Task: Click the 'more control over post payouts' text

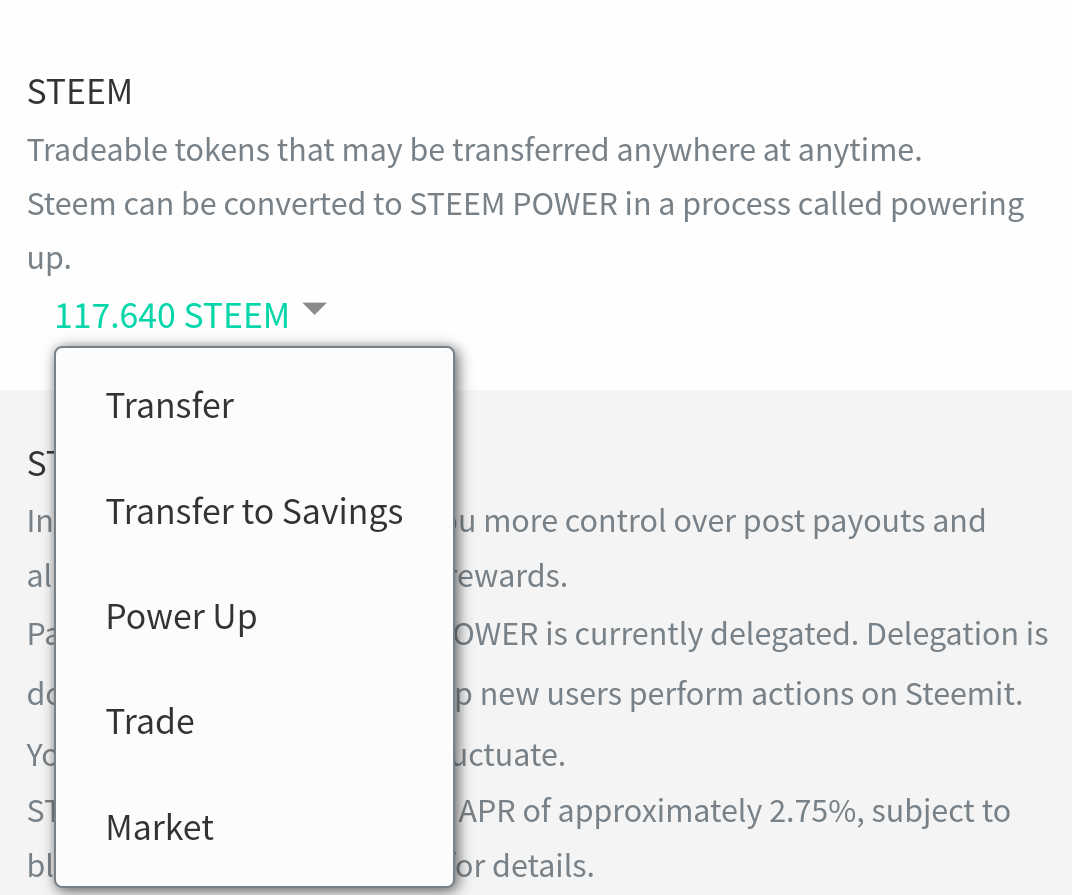Action: pyautogui.click(x=720, y=521)
